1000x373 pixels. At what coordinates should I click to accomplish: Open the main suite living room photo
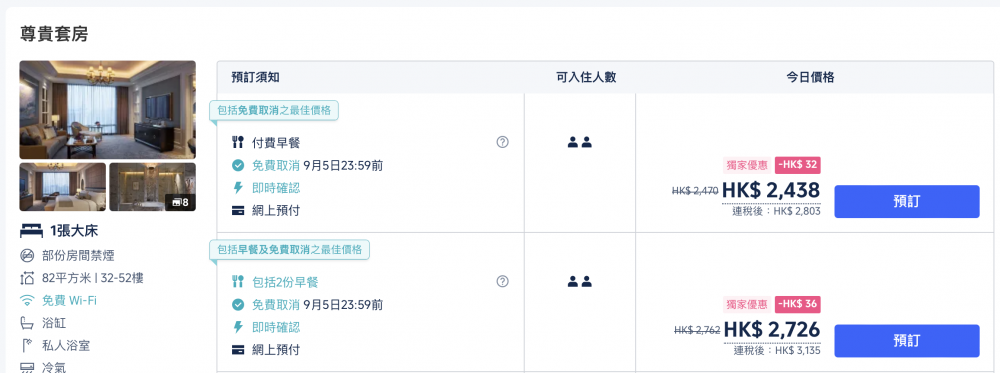pos(107,110)
